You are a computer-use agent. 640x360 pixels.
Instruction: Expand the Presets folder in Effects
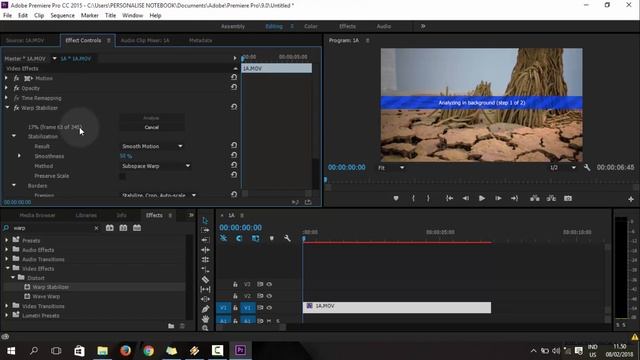(x=7, y=240)
